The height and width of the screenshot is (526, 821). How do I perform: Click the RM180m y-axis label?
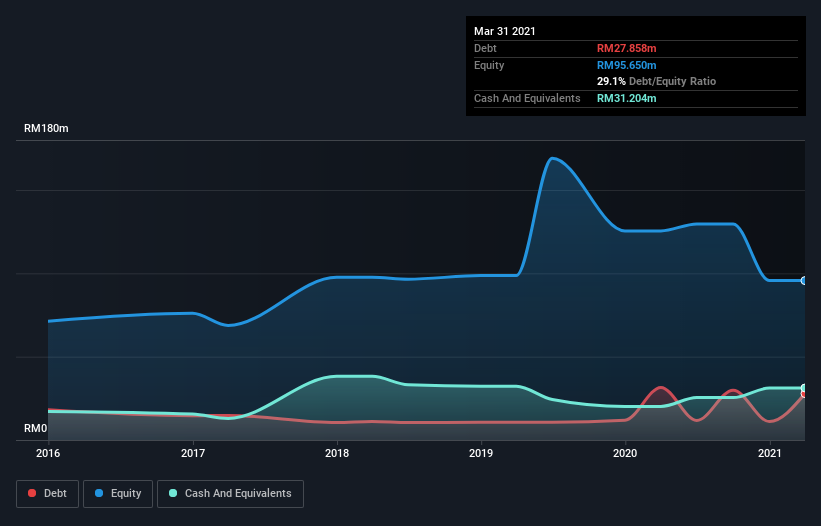[x=46, y=128]
